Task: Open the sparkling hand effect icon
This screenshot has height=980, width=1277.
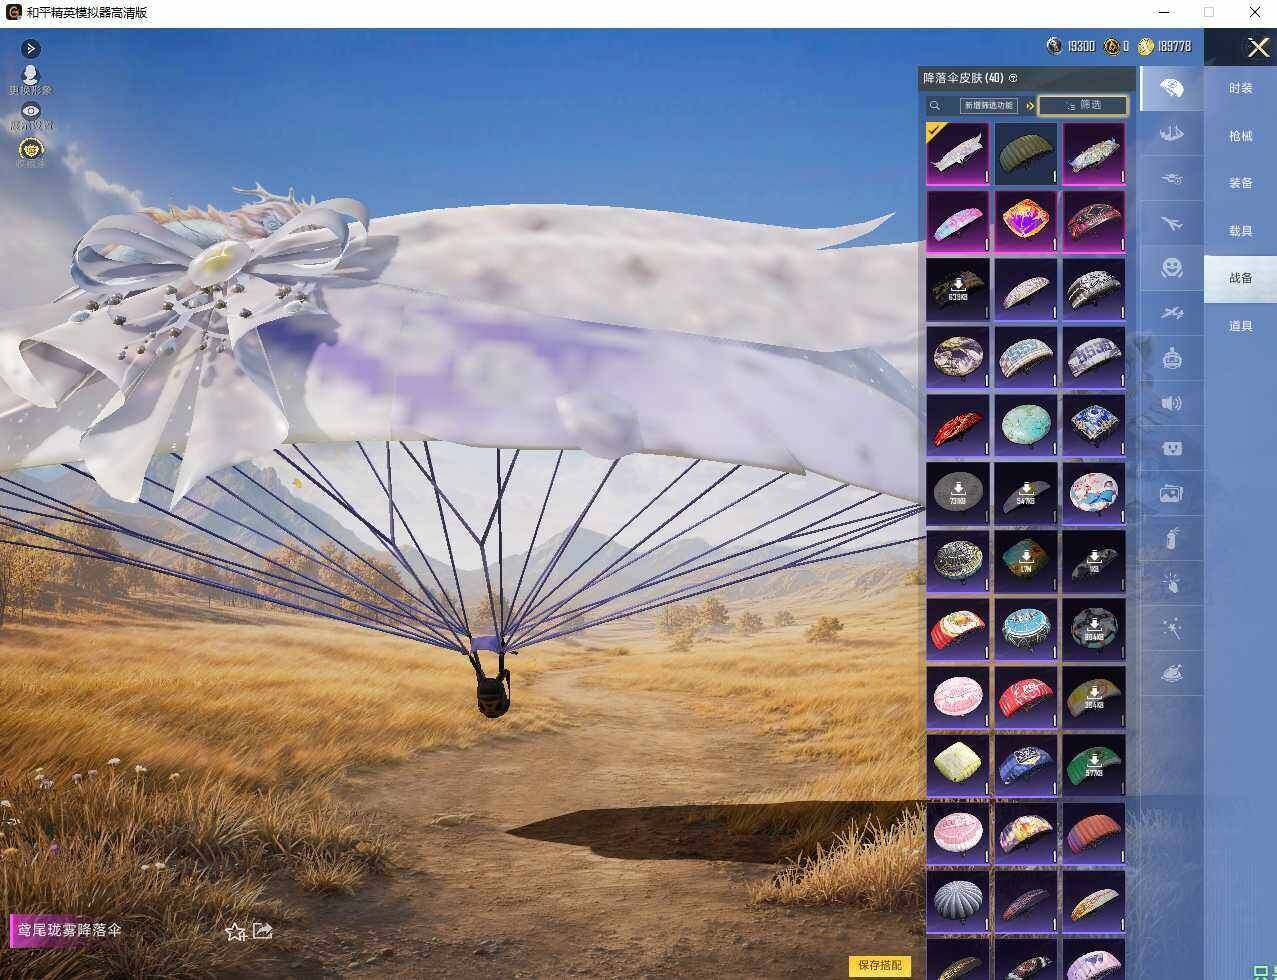Action: [x=1172, y=583]
